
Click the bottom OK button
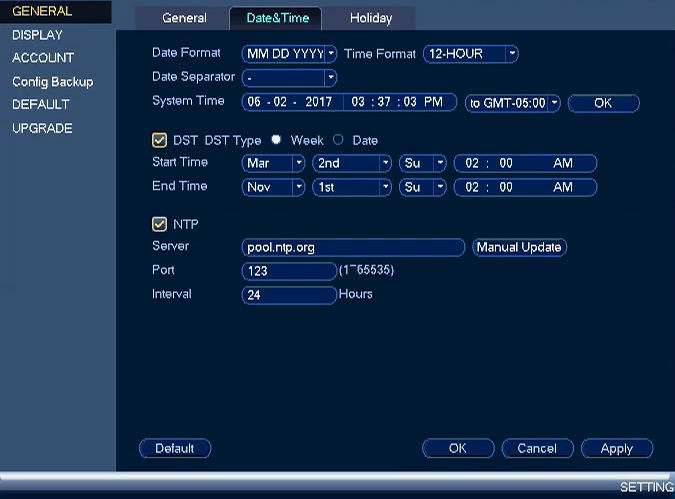click(458, 449)
